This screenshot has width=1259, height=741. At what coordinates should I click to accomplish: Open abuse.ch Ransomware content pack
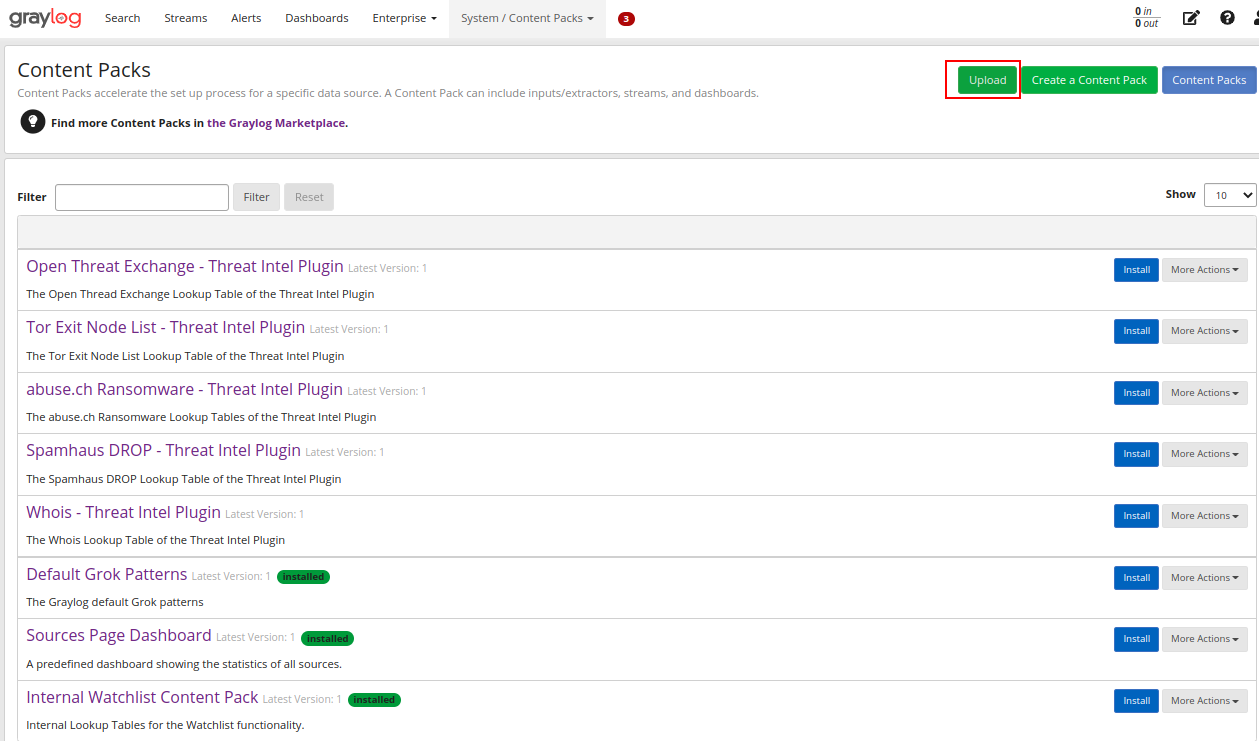click(184, 389)
